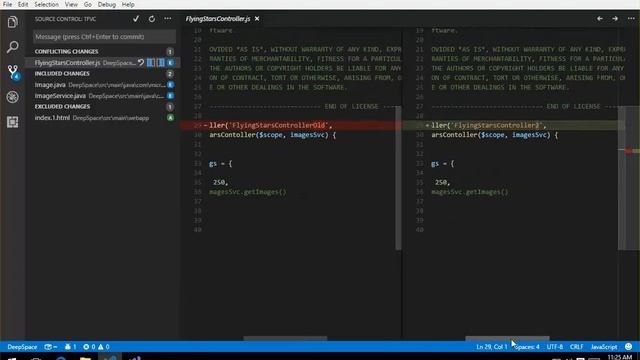Open the File menu
This screenshot has height=360, width=640.
coord(7,4)
